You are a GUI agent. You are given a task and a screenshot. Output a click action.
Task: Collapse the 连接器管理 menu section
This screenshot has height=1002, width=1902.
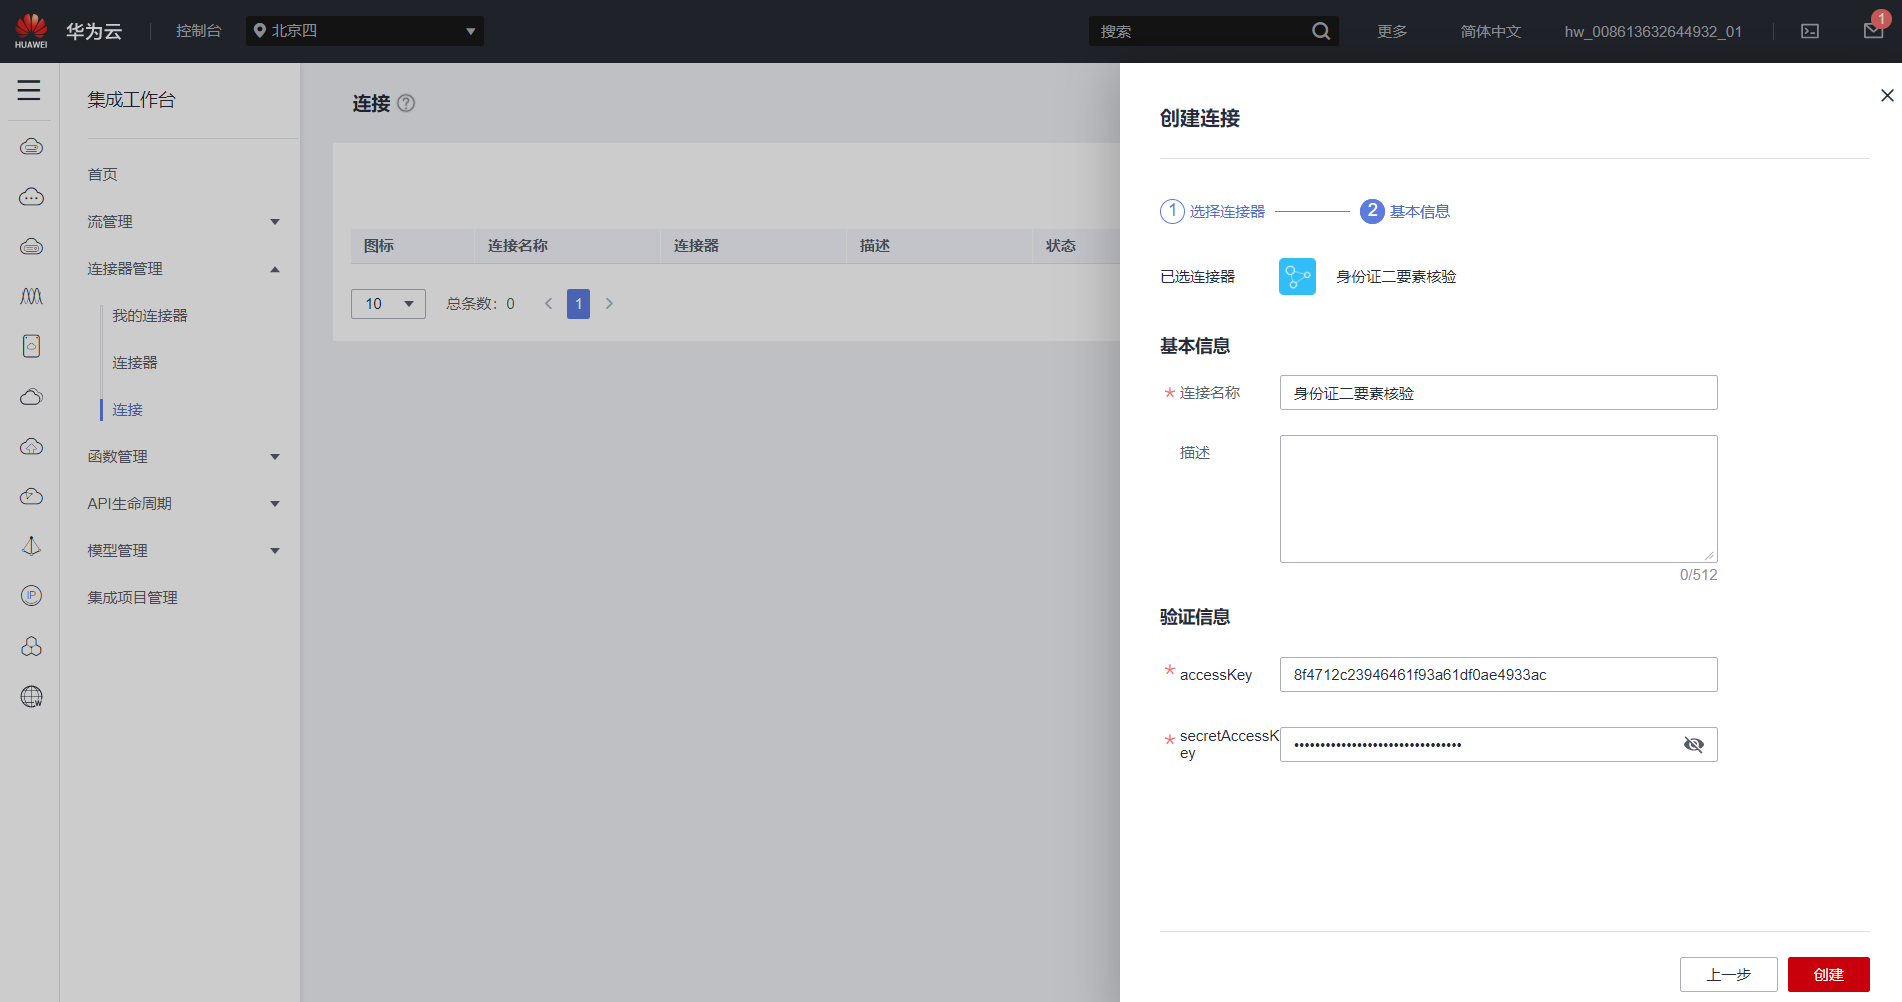[x=184, y=269]
